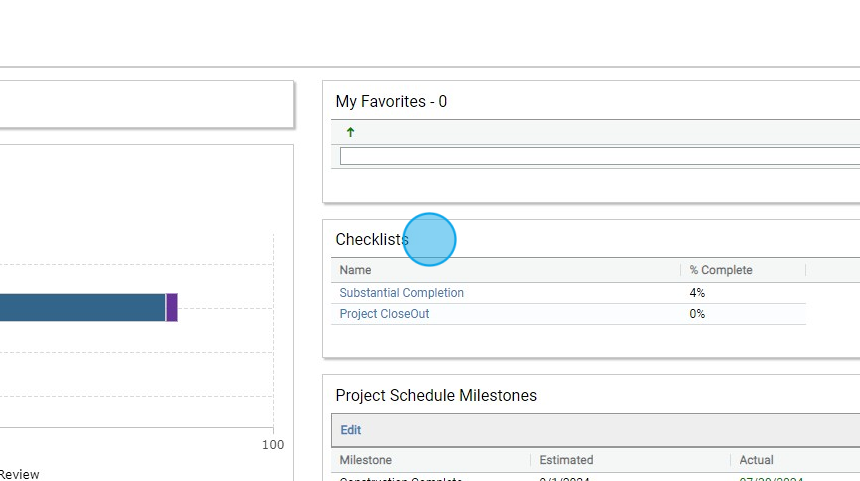Click Edit in Project Schedule Milestones

351,430
